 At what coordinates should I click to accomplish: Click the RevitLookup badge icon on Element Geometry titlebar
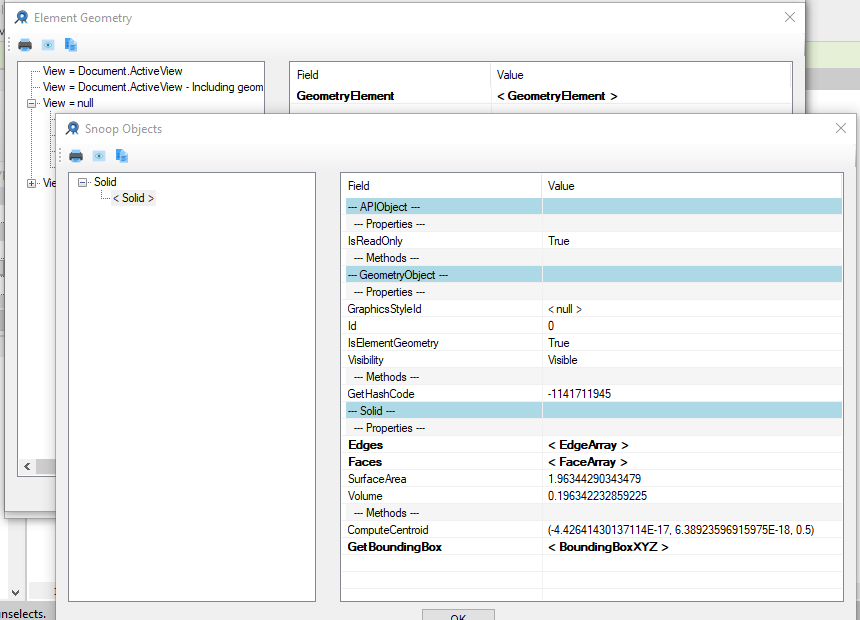[x=19, y=17]
